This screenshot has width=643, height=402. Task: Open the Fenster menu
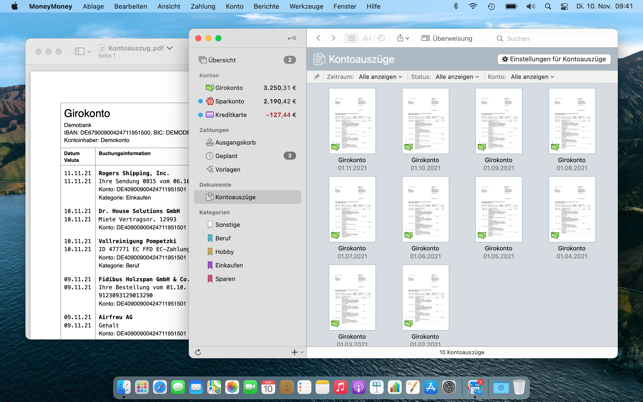344,6
